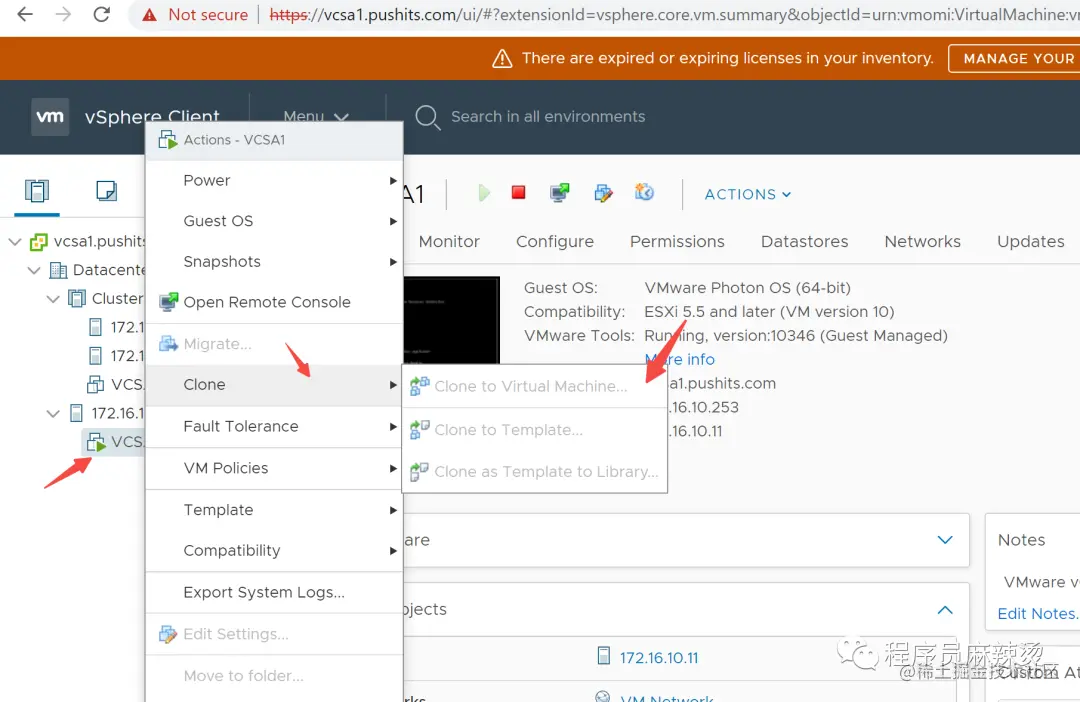Click the Edit Notes link
This screenshot has width=1080, height=702.
point(1038,613)
